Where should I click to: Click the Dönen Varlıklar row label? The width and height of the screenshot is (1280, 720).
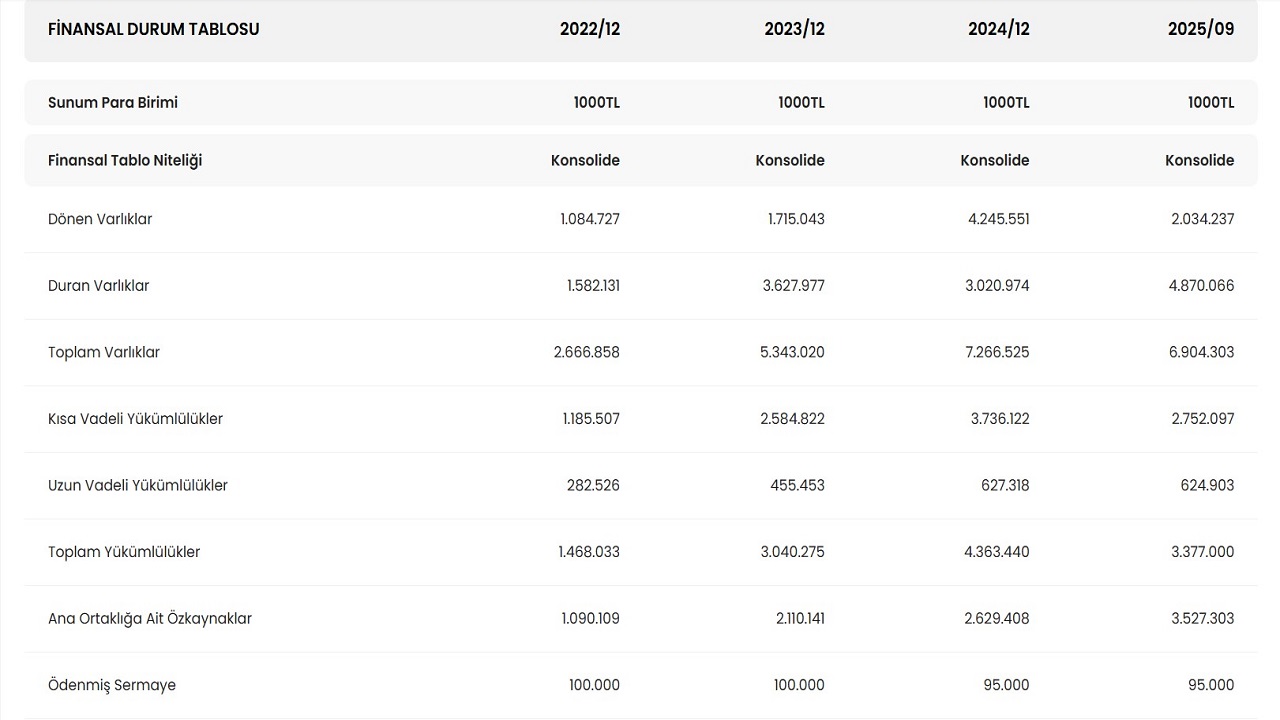coord(100,219)
